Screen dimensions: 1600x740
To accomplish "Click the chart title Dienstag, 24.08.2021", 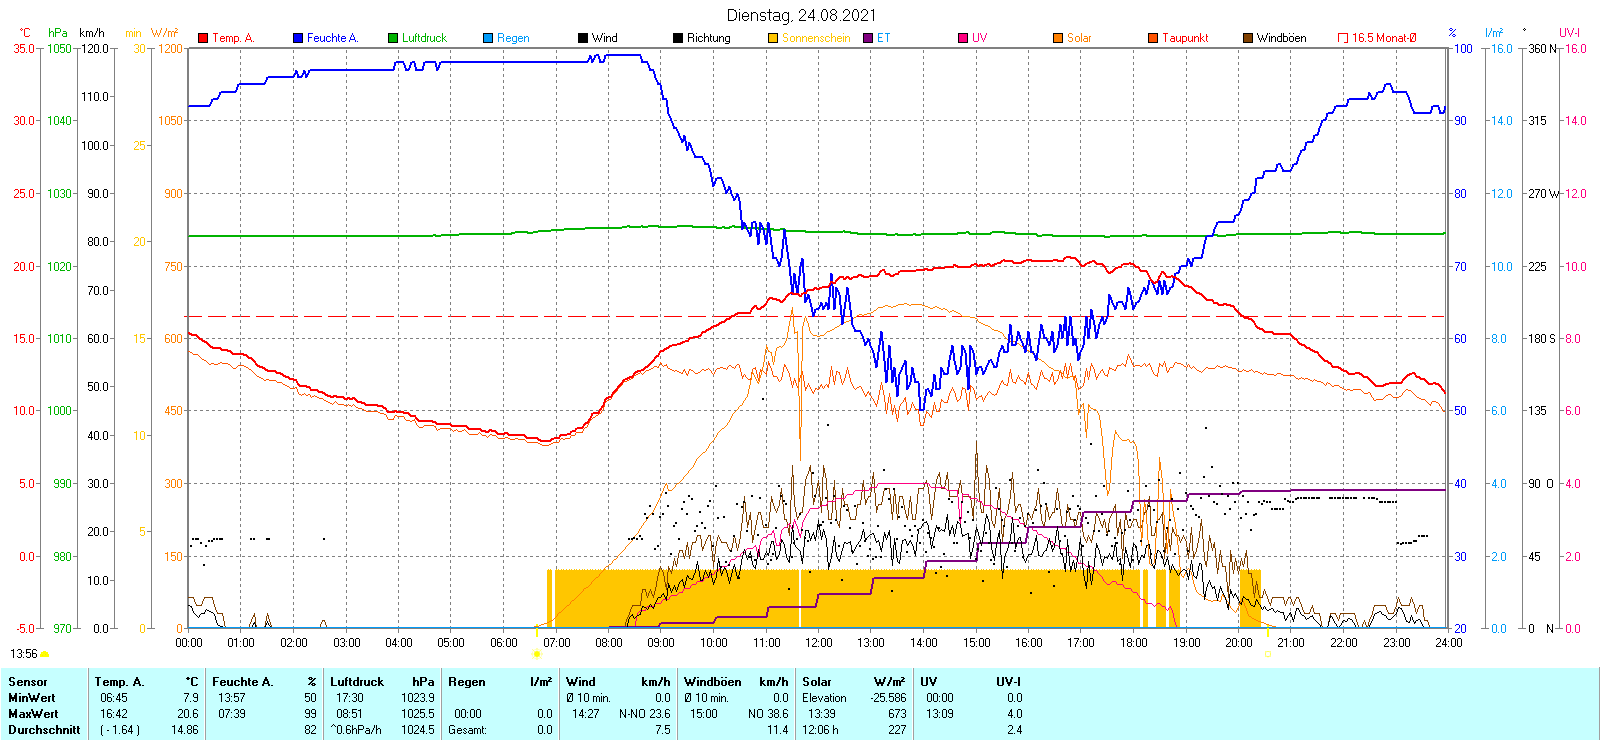I will [x=801, y=15].
